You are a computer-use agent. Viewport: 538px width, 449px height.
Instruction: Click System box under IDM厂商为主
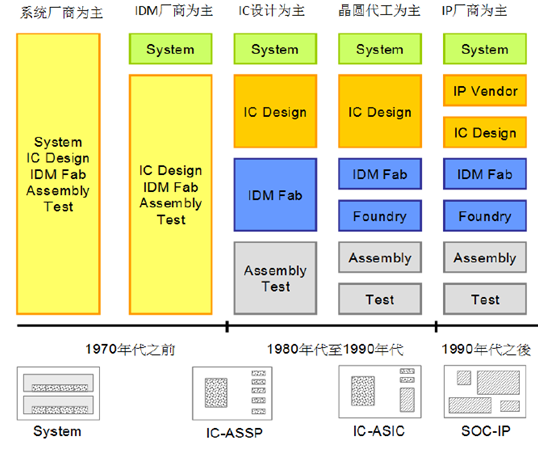coord(171,49)
